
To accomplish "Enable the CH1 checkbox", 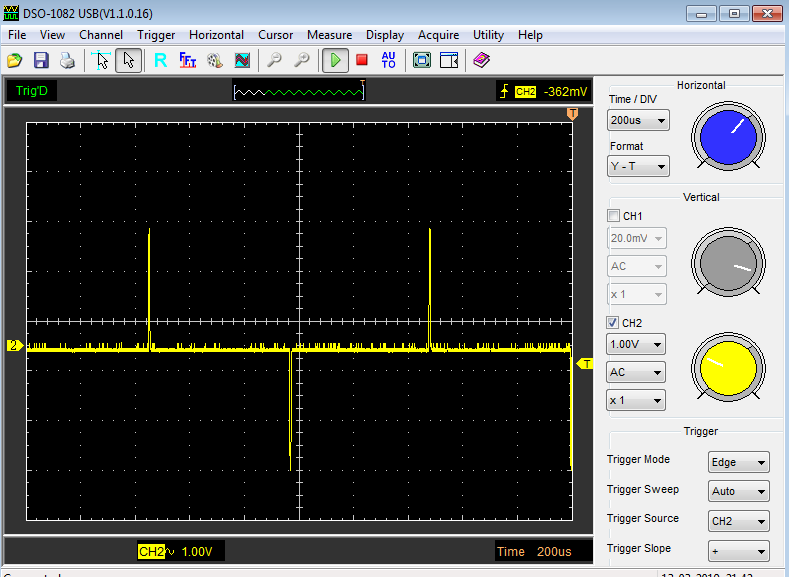I will pos(613,216).
